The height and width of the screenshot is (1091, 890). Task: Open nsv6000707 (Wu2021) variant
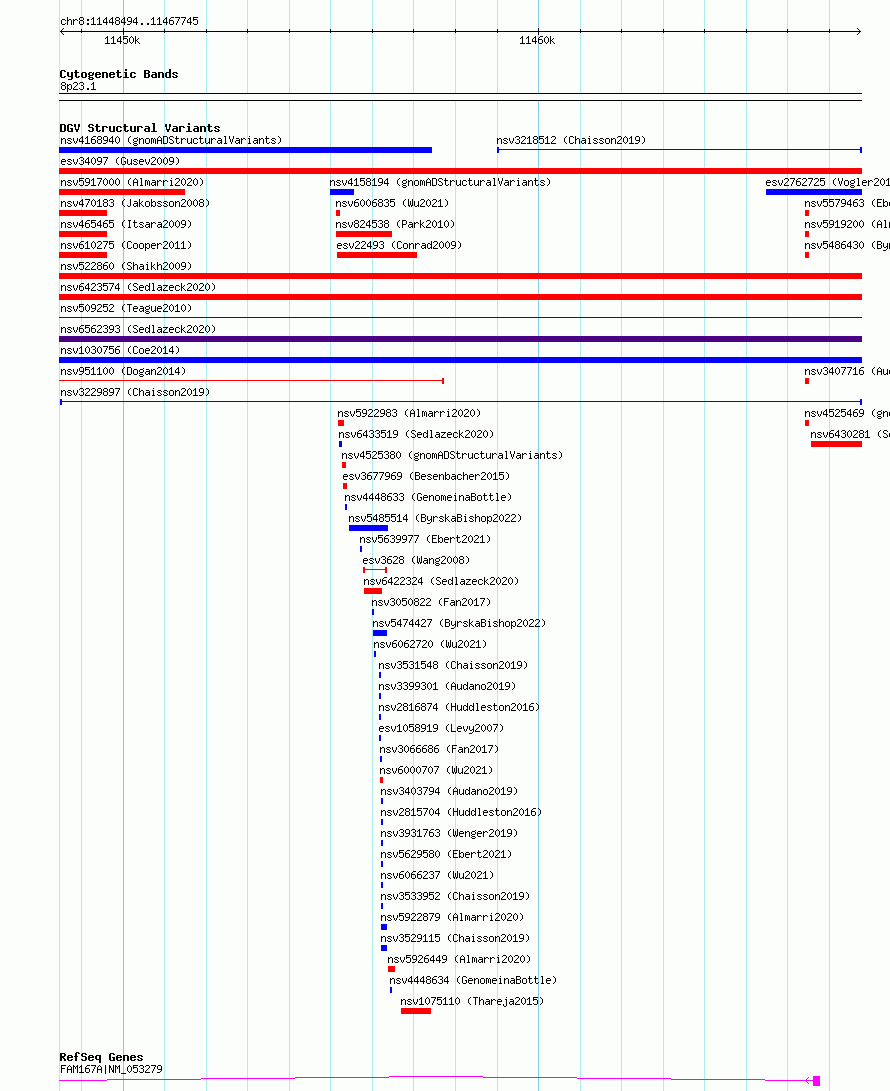(436, 770)
